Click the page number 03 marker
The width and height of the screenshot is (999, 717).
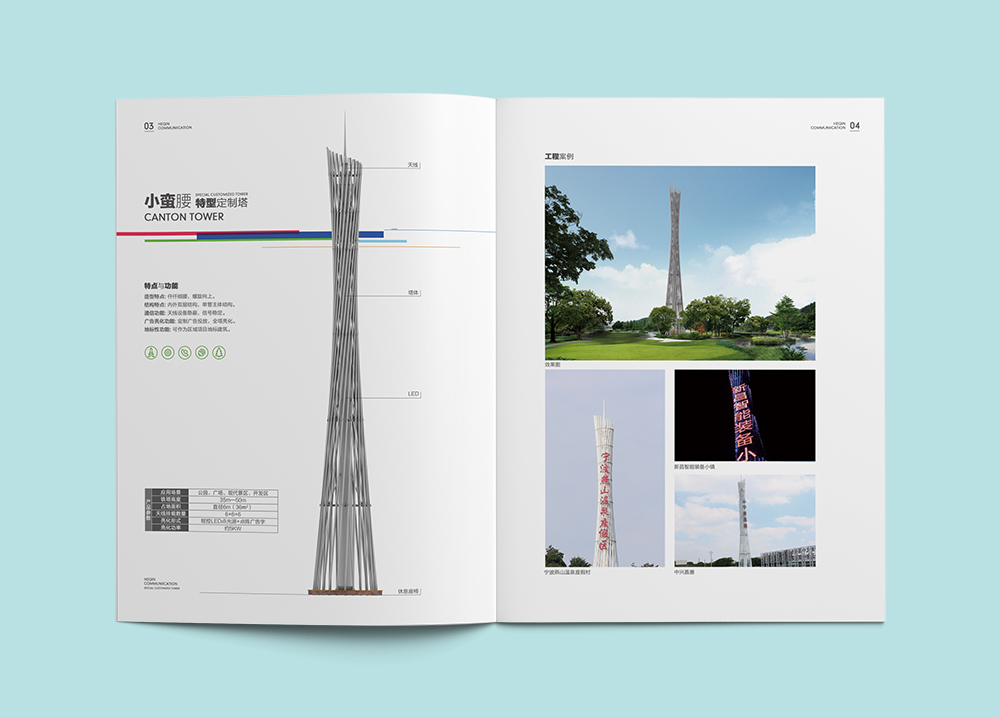[x=149, y=127]
